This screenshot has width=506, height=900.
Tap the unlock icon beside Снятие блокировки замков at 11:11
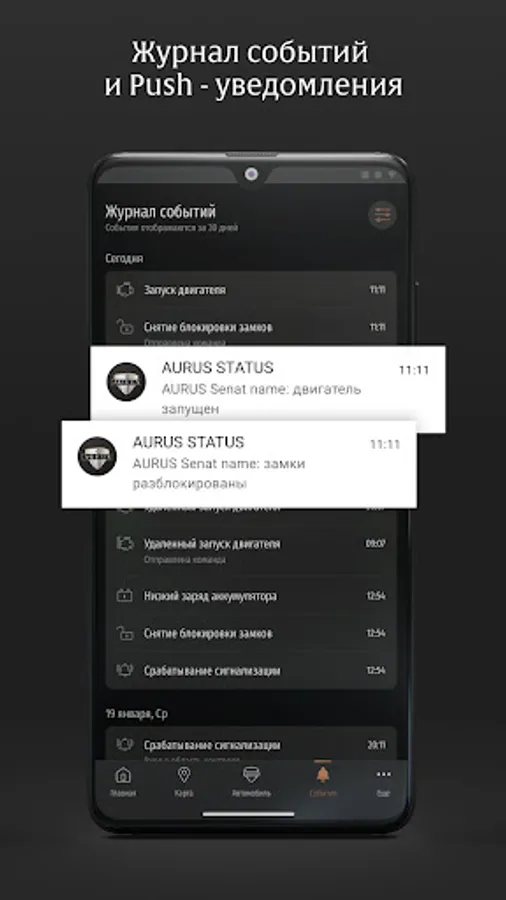coord(125,327)
